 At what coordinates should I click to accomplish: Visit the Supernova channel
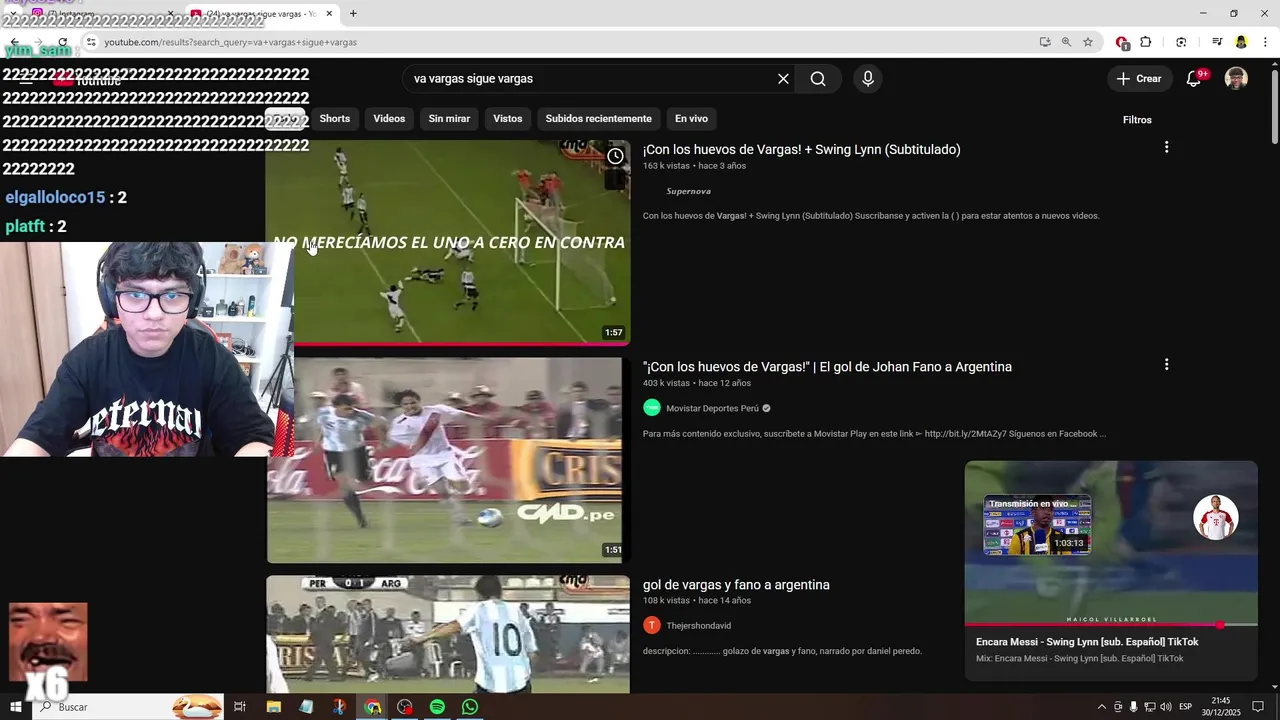688,191
